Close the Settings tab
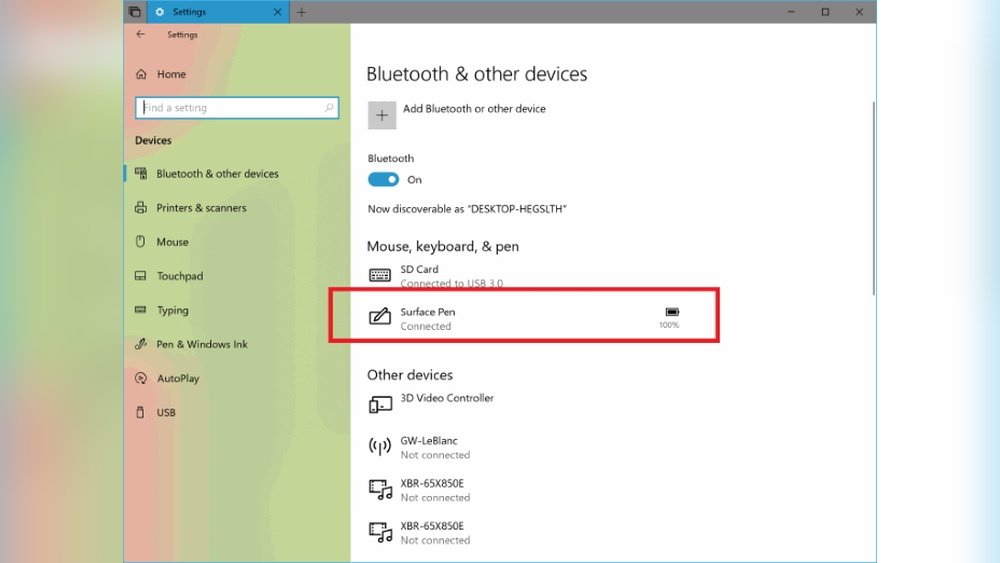 pyautogui.click(x=277, y=12)
